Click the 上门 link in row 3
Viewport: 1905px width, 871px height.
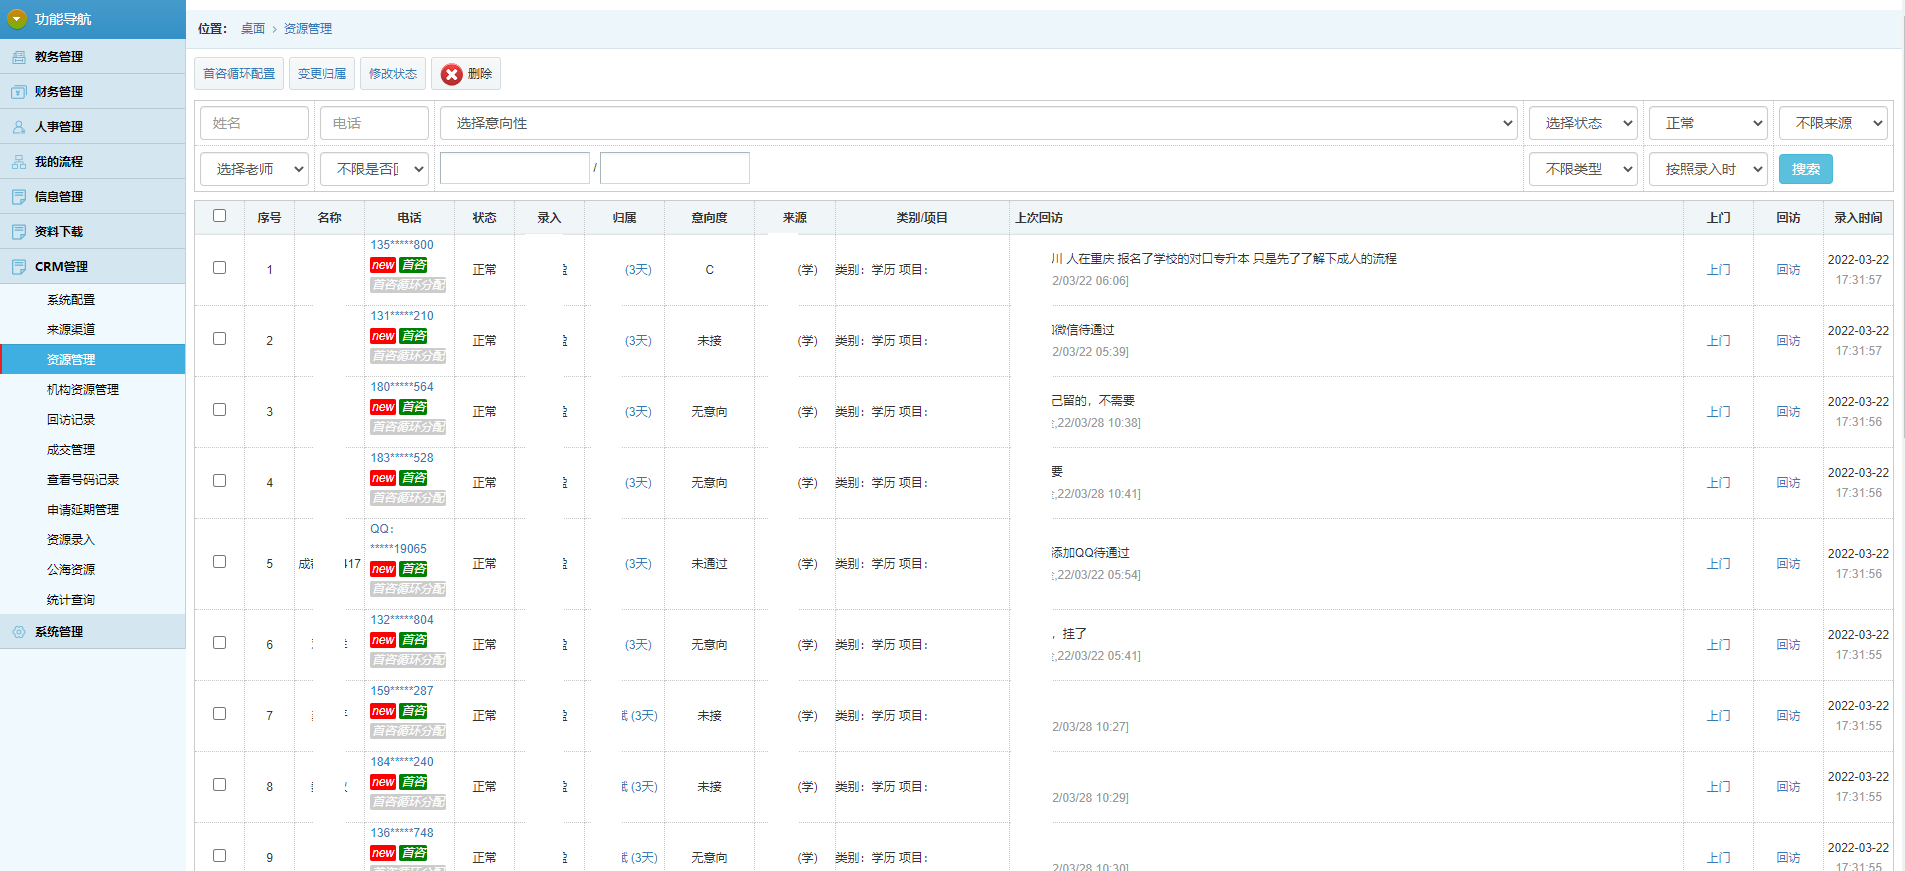[x=1718, y=412]
